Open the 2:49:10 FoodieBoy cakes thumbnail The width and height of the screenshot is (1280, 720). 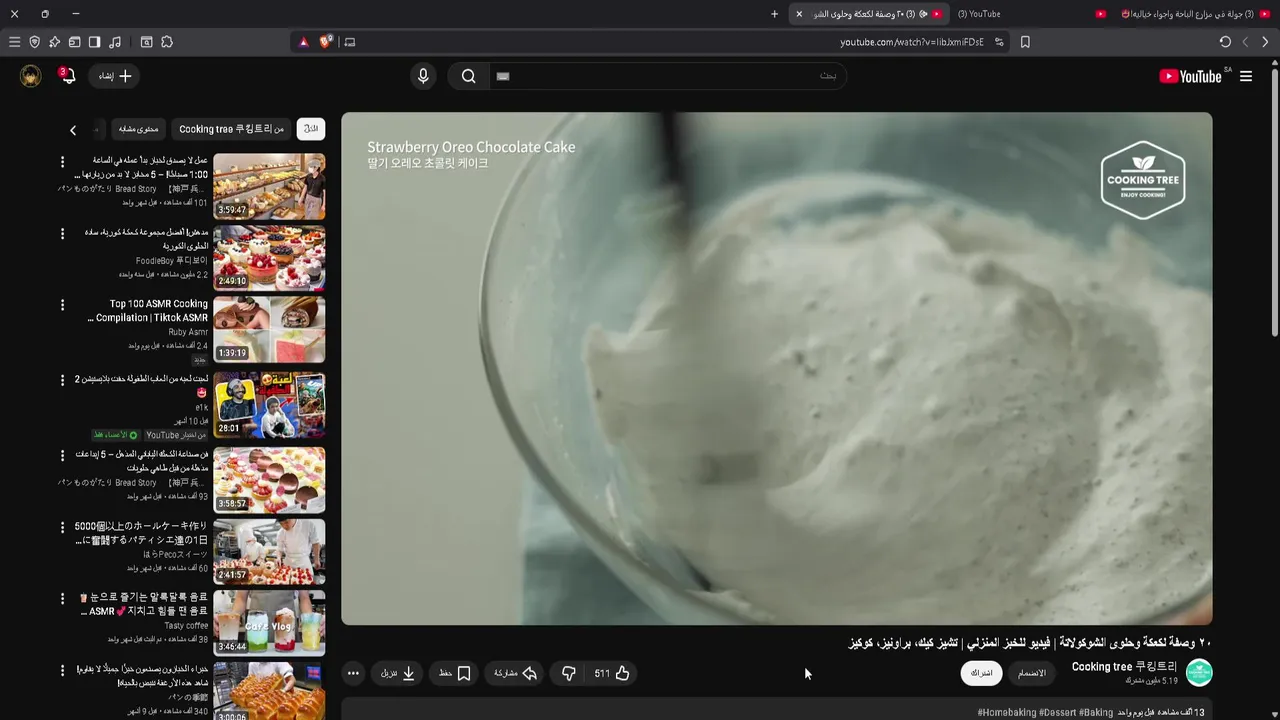(x=269, y=257)
